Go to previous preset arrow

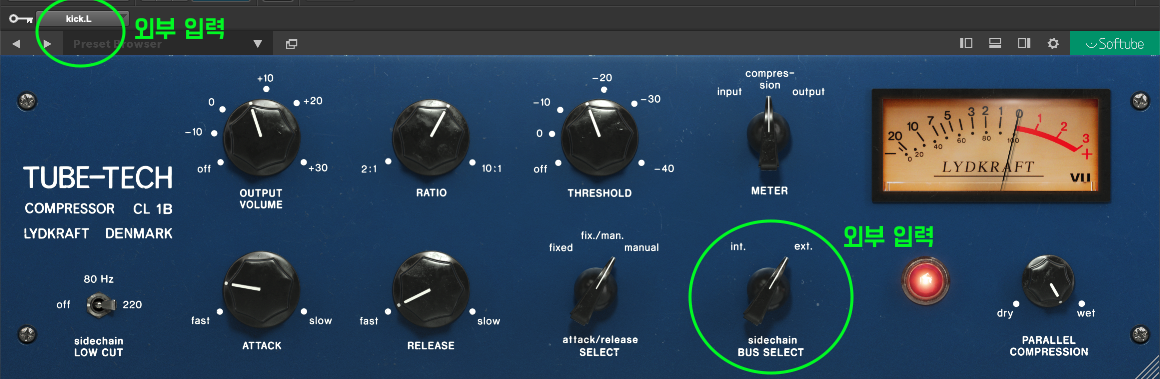tap(16, 44)
